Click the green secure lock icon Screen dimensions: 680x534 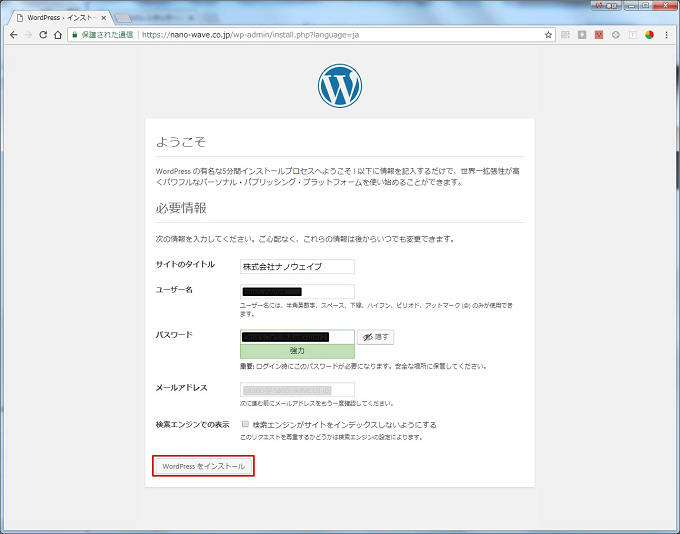tap(75, 35)
